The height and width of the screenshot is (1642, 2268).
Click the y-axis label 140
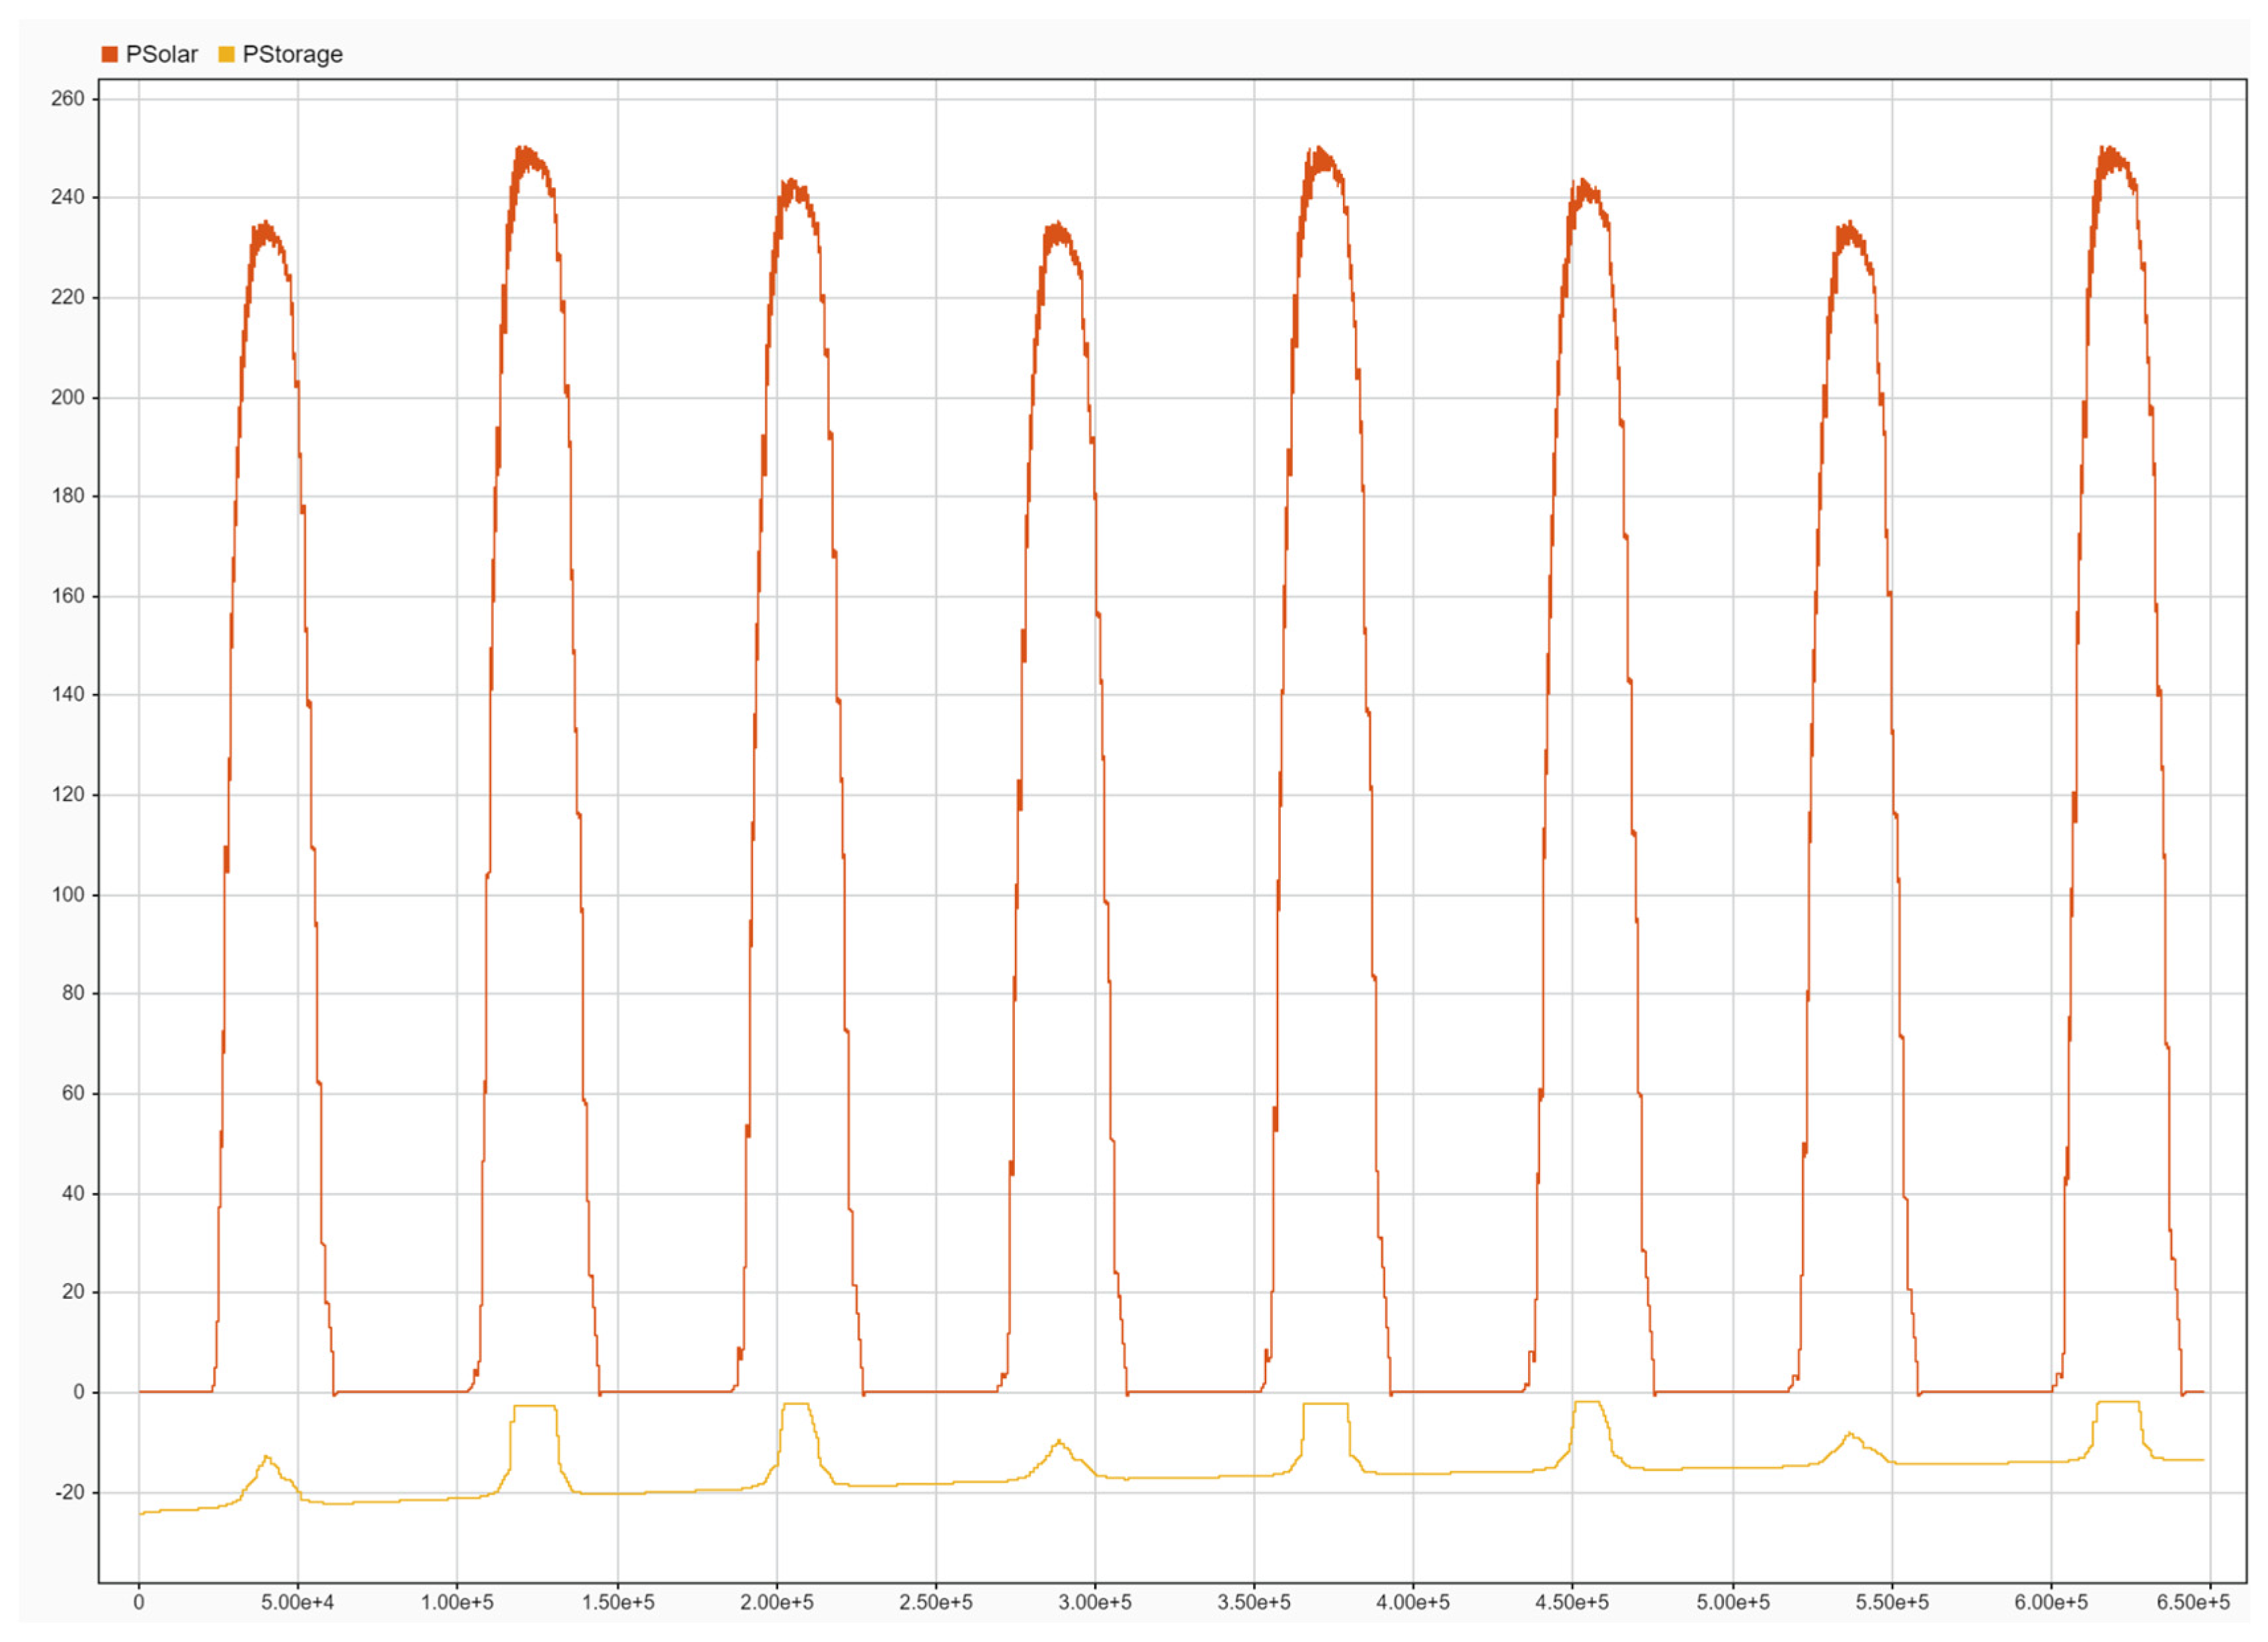pyautogui.click(x=68, y=694)
